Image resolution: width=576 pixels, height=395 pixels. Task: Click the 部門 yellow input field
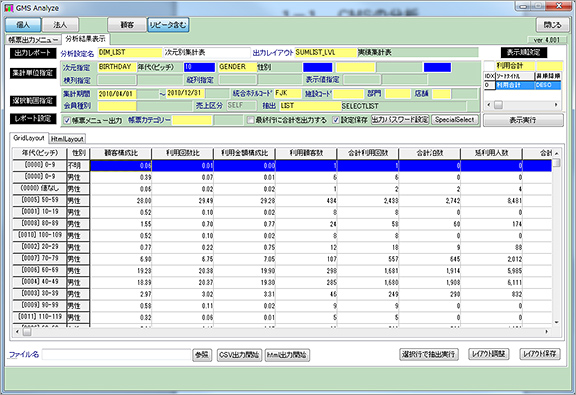[x=398, y=94]
